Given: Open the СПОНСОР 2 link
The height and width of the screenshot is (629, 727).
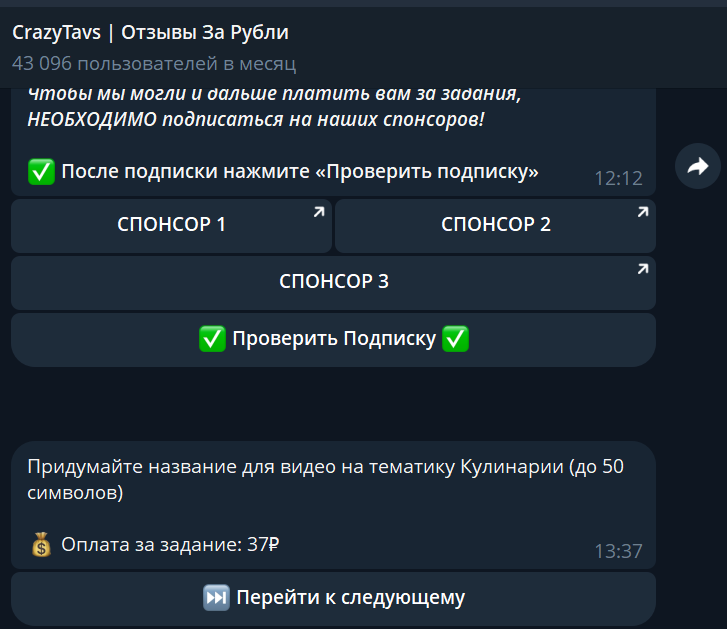Looking at the screenshot, I should pos(495,225).
